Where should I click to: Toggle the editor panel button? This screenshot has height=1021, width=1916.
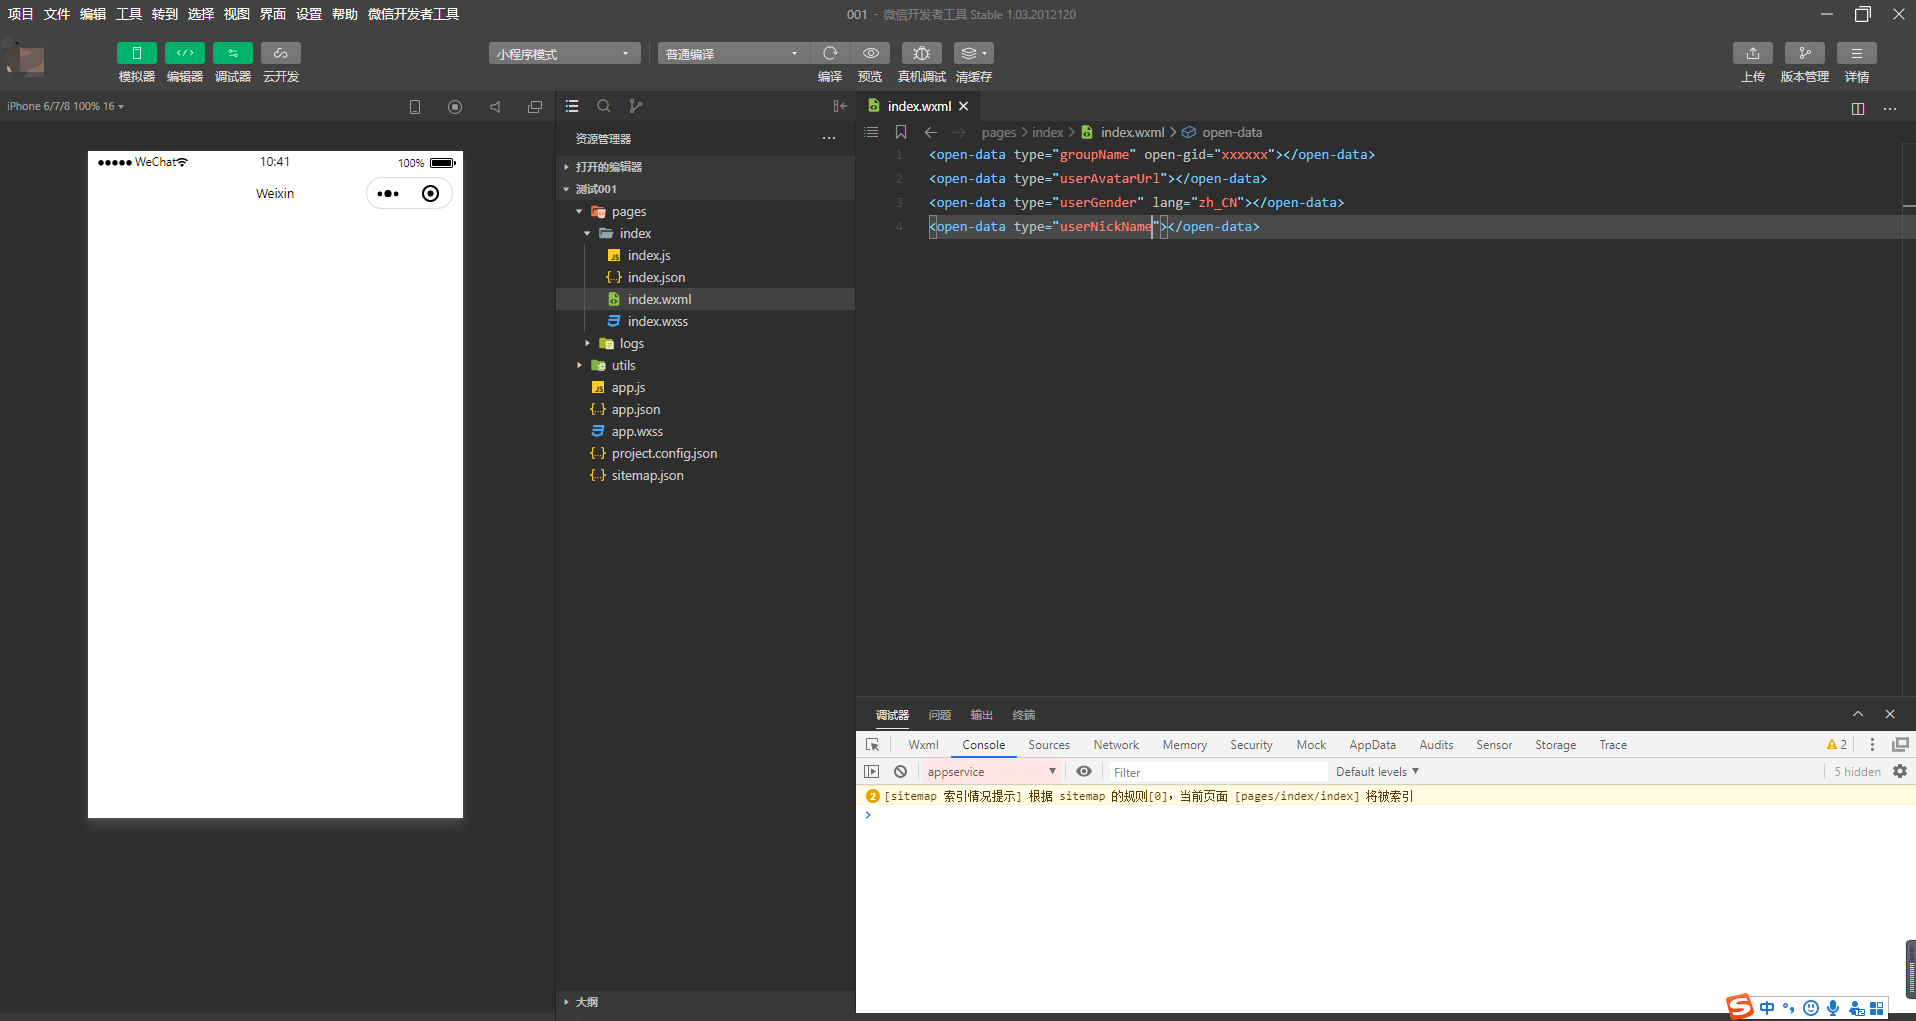point(184,53)
